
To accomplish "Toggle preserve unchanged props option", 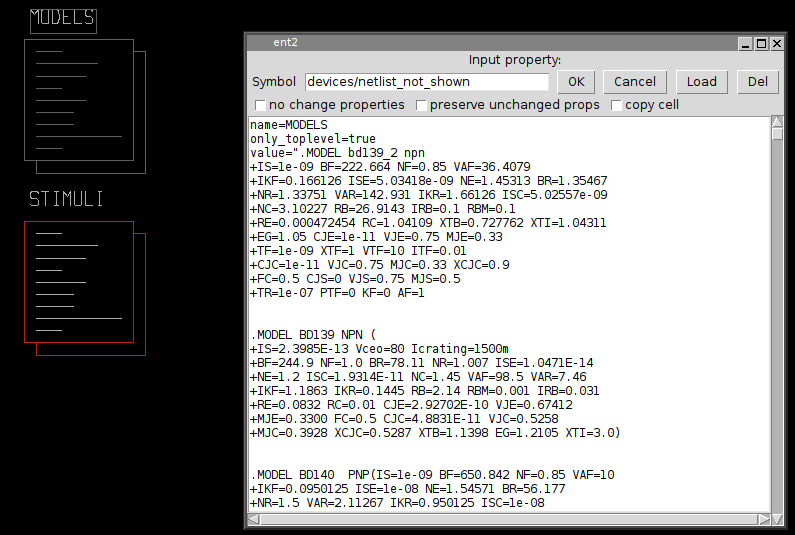I will [x=422, y=105].
